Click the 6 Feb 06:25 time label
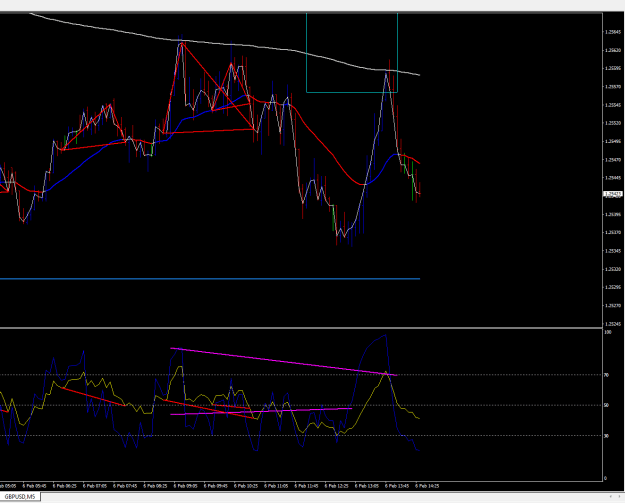625x503 pixels. click(x=65, y=486)
